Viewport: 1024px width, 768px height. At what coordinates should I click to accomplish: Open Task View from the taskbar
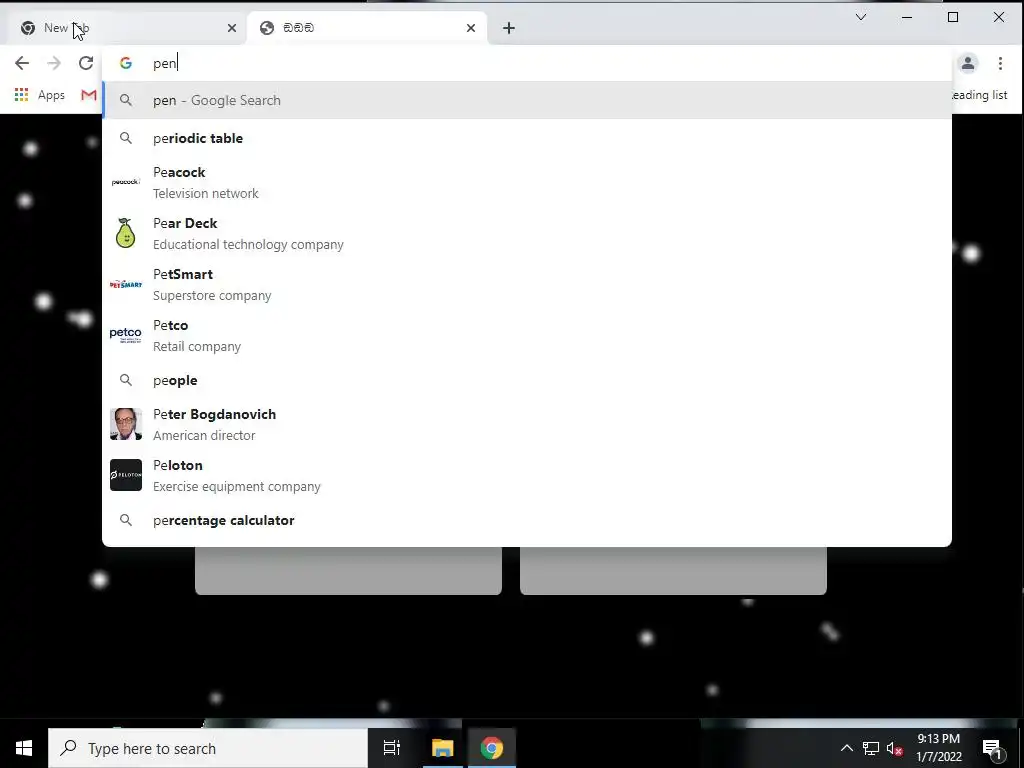tap(392, 748)
